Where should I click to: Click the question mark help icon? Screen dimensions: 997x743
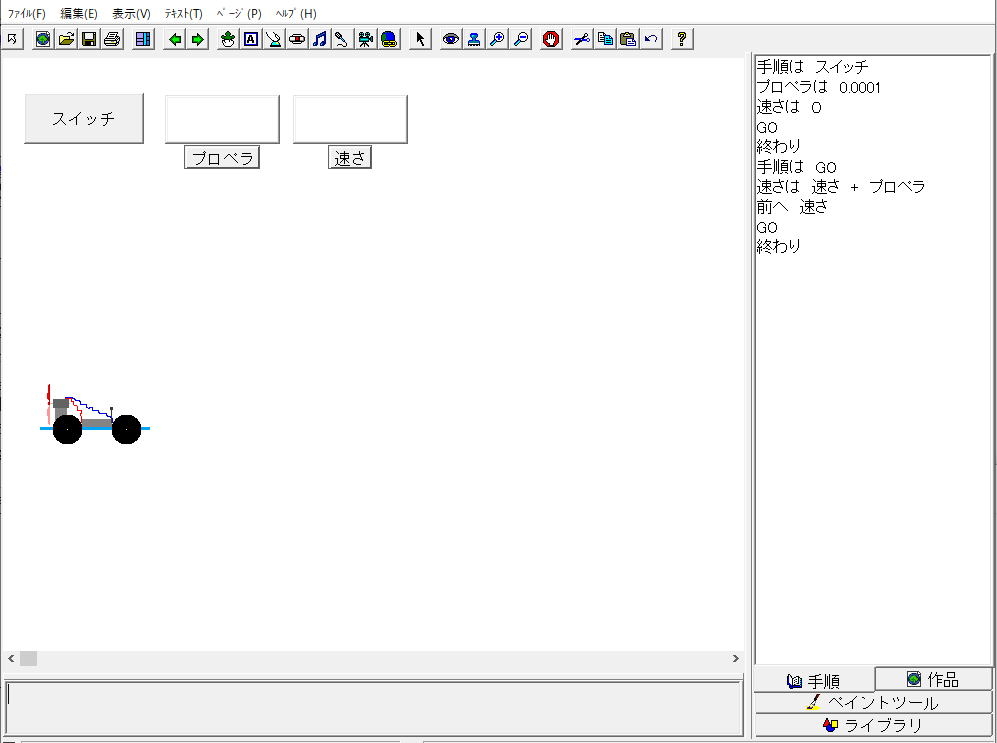click(x=682, y=39)
